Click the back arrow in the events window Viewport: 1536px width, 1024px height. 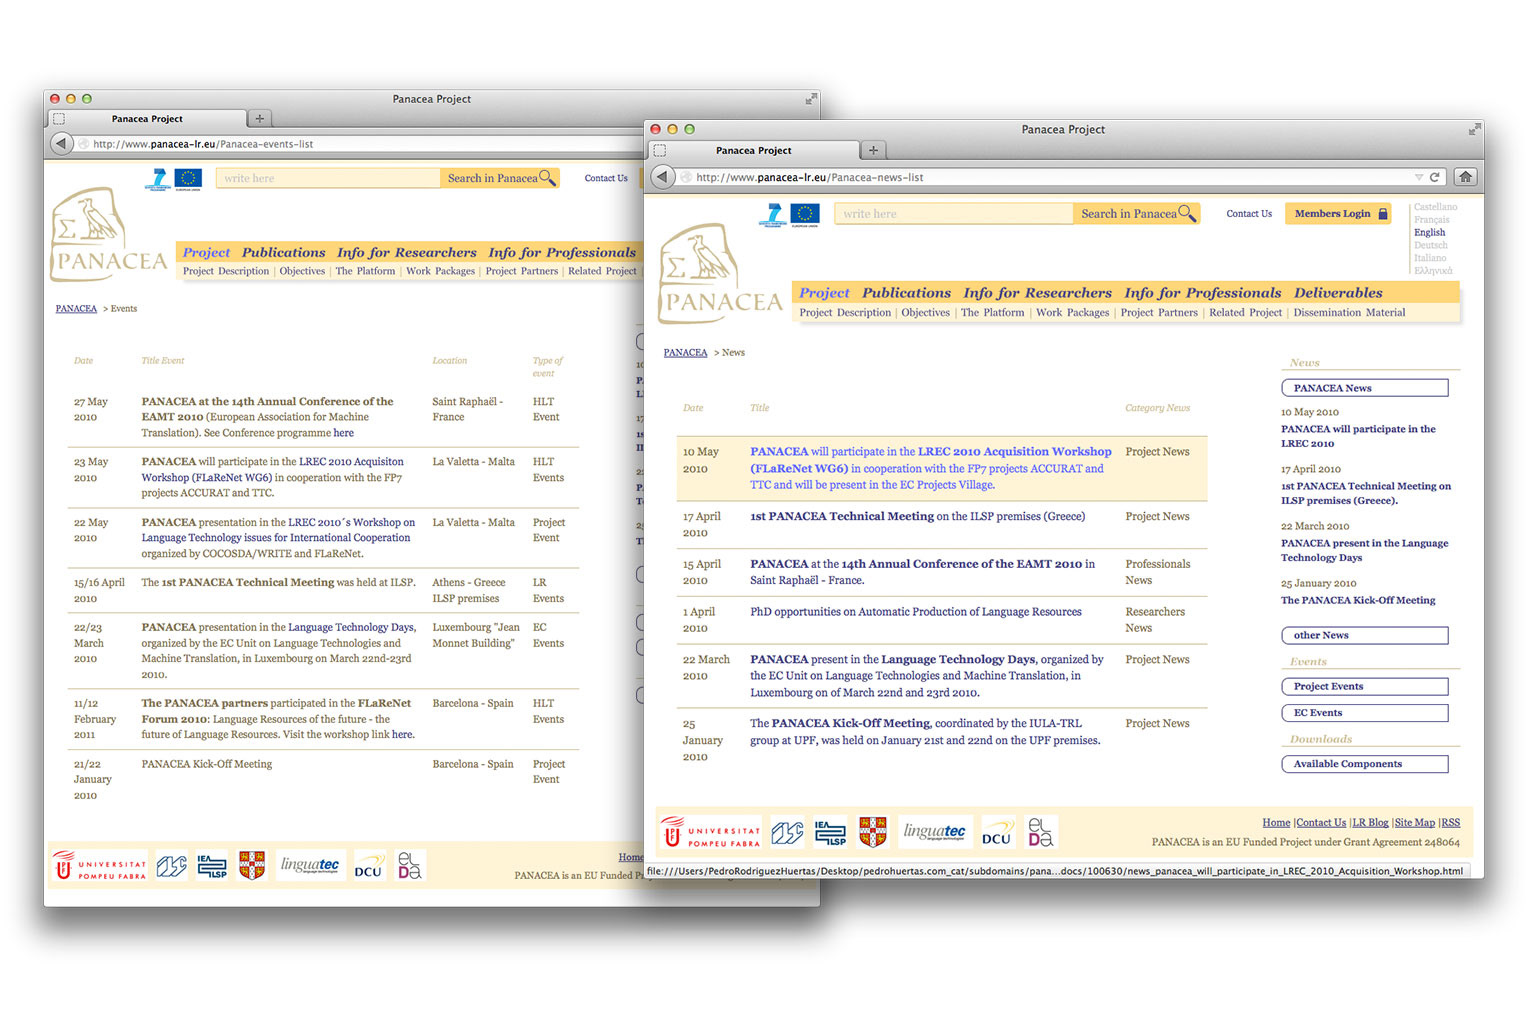[x=60, y=144]
